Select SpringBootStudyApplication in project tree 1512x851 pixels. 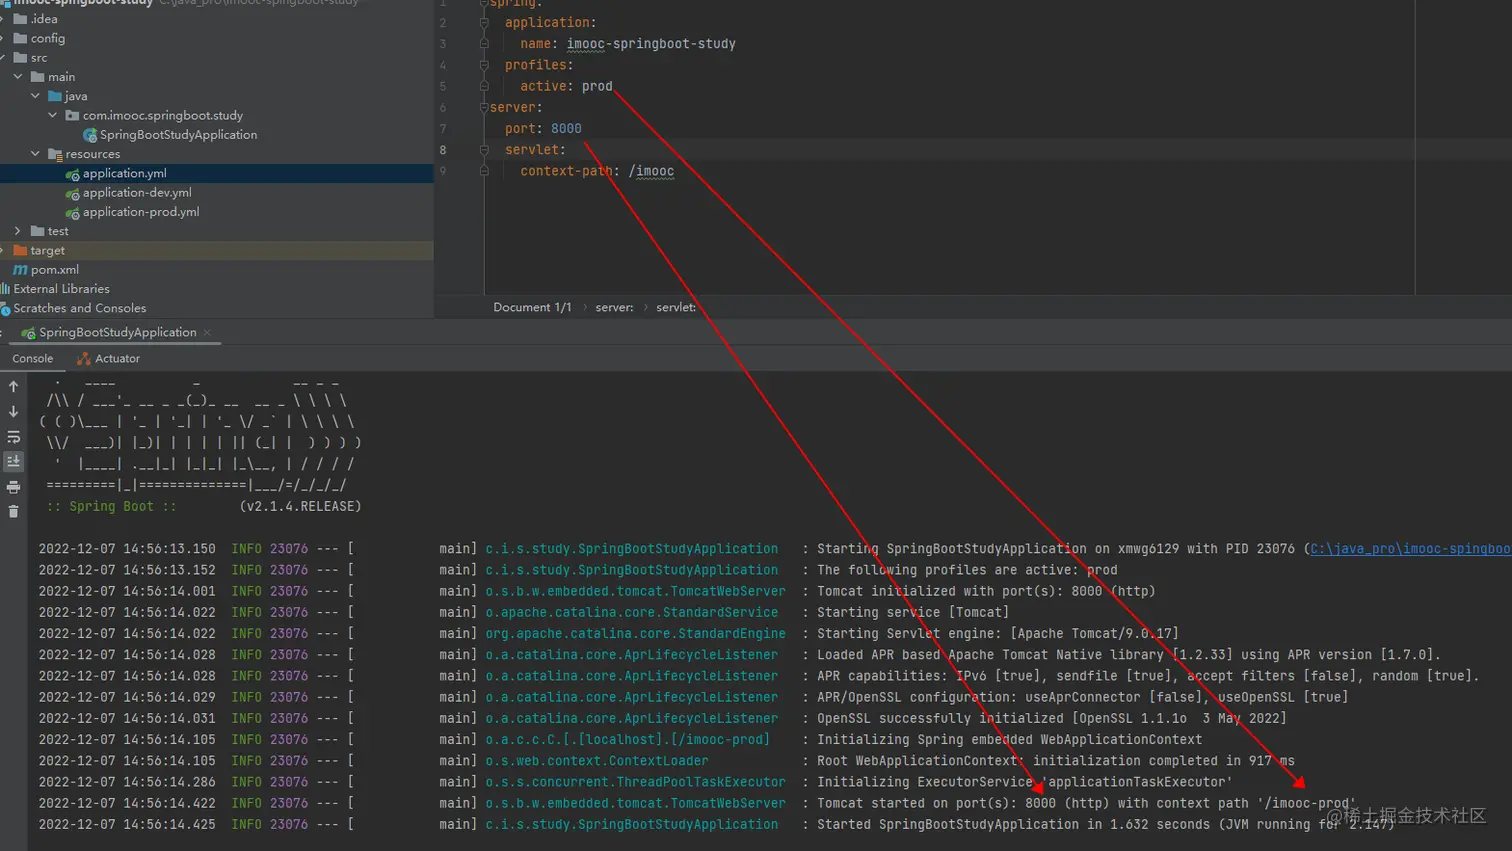[178, 134]
